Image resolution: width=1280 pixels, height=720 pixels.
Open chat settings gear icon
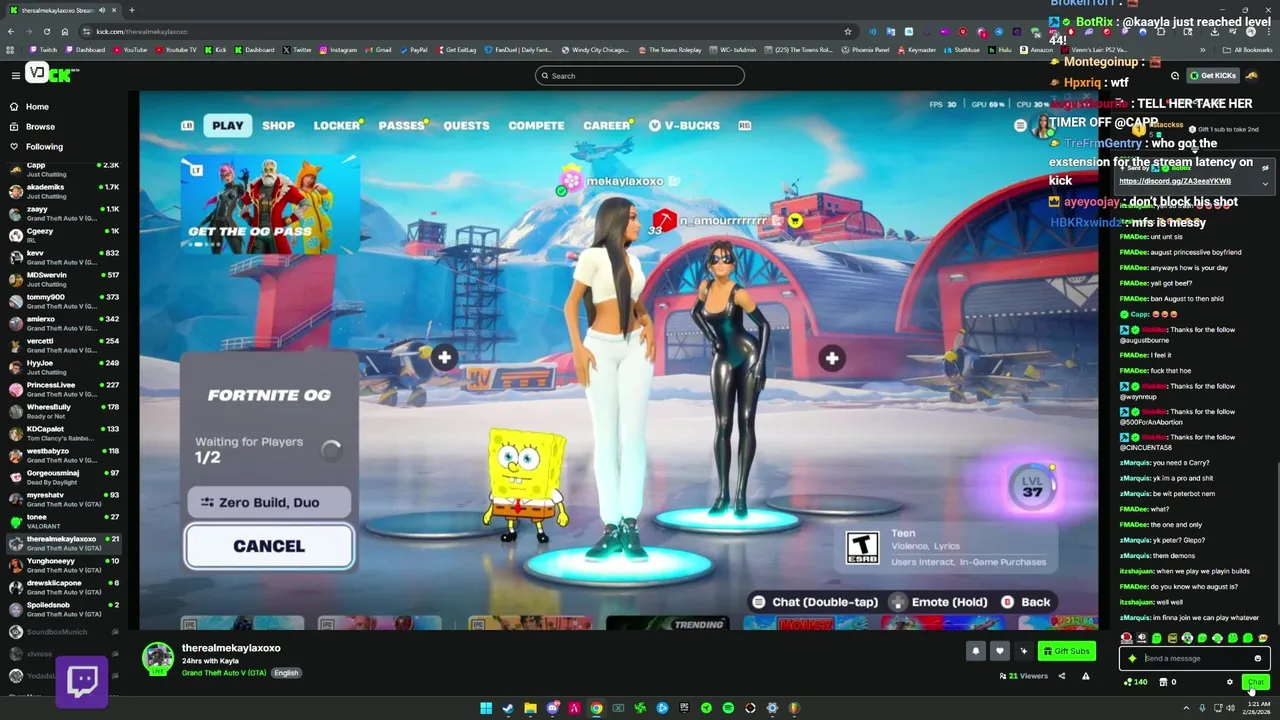(x=1230, y=682)
